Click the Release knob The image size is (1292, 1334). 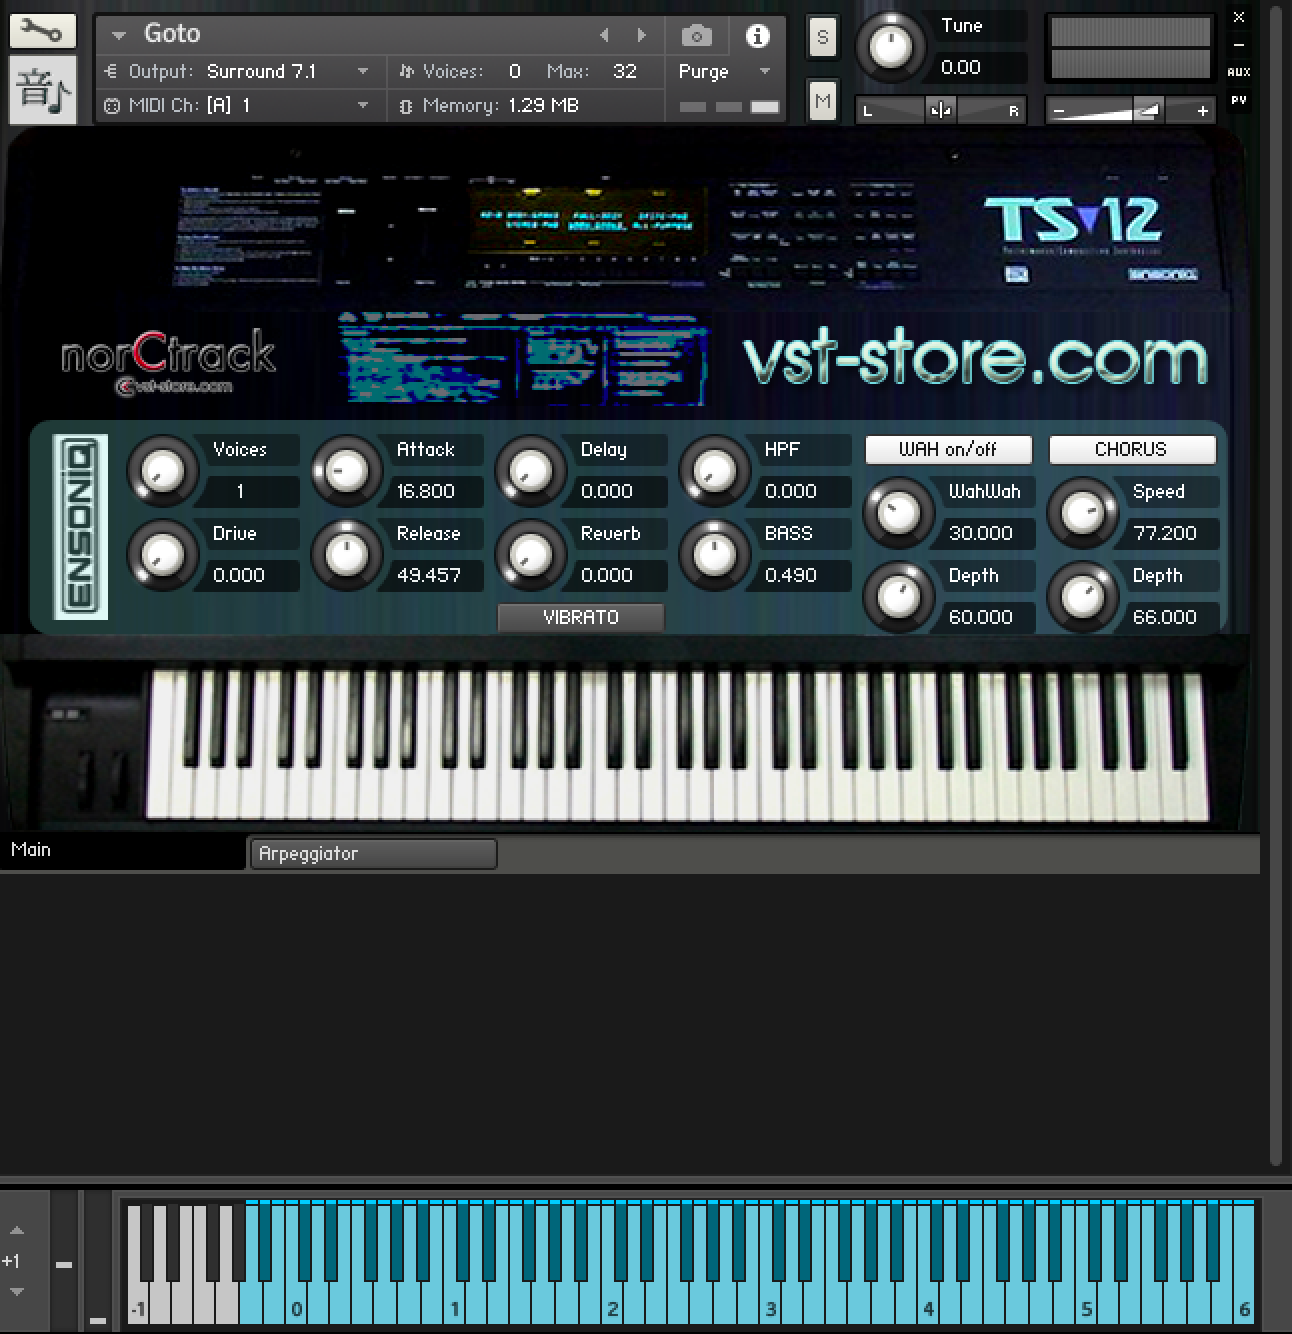347,555
